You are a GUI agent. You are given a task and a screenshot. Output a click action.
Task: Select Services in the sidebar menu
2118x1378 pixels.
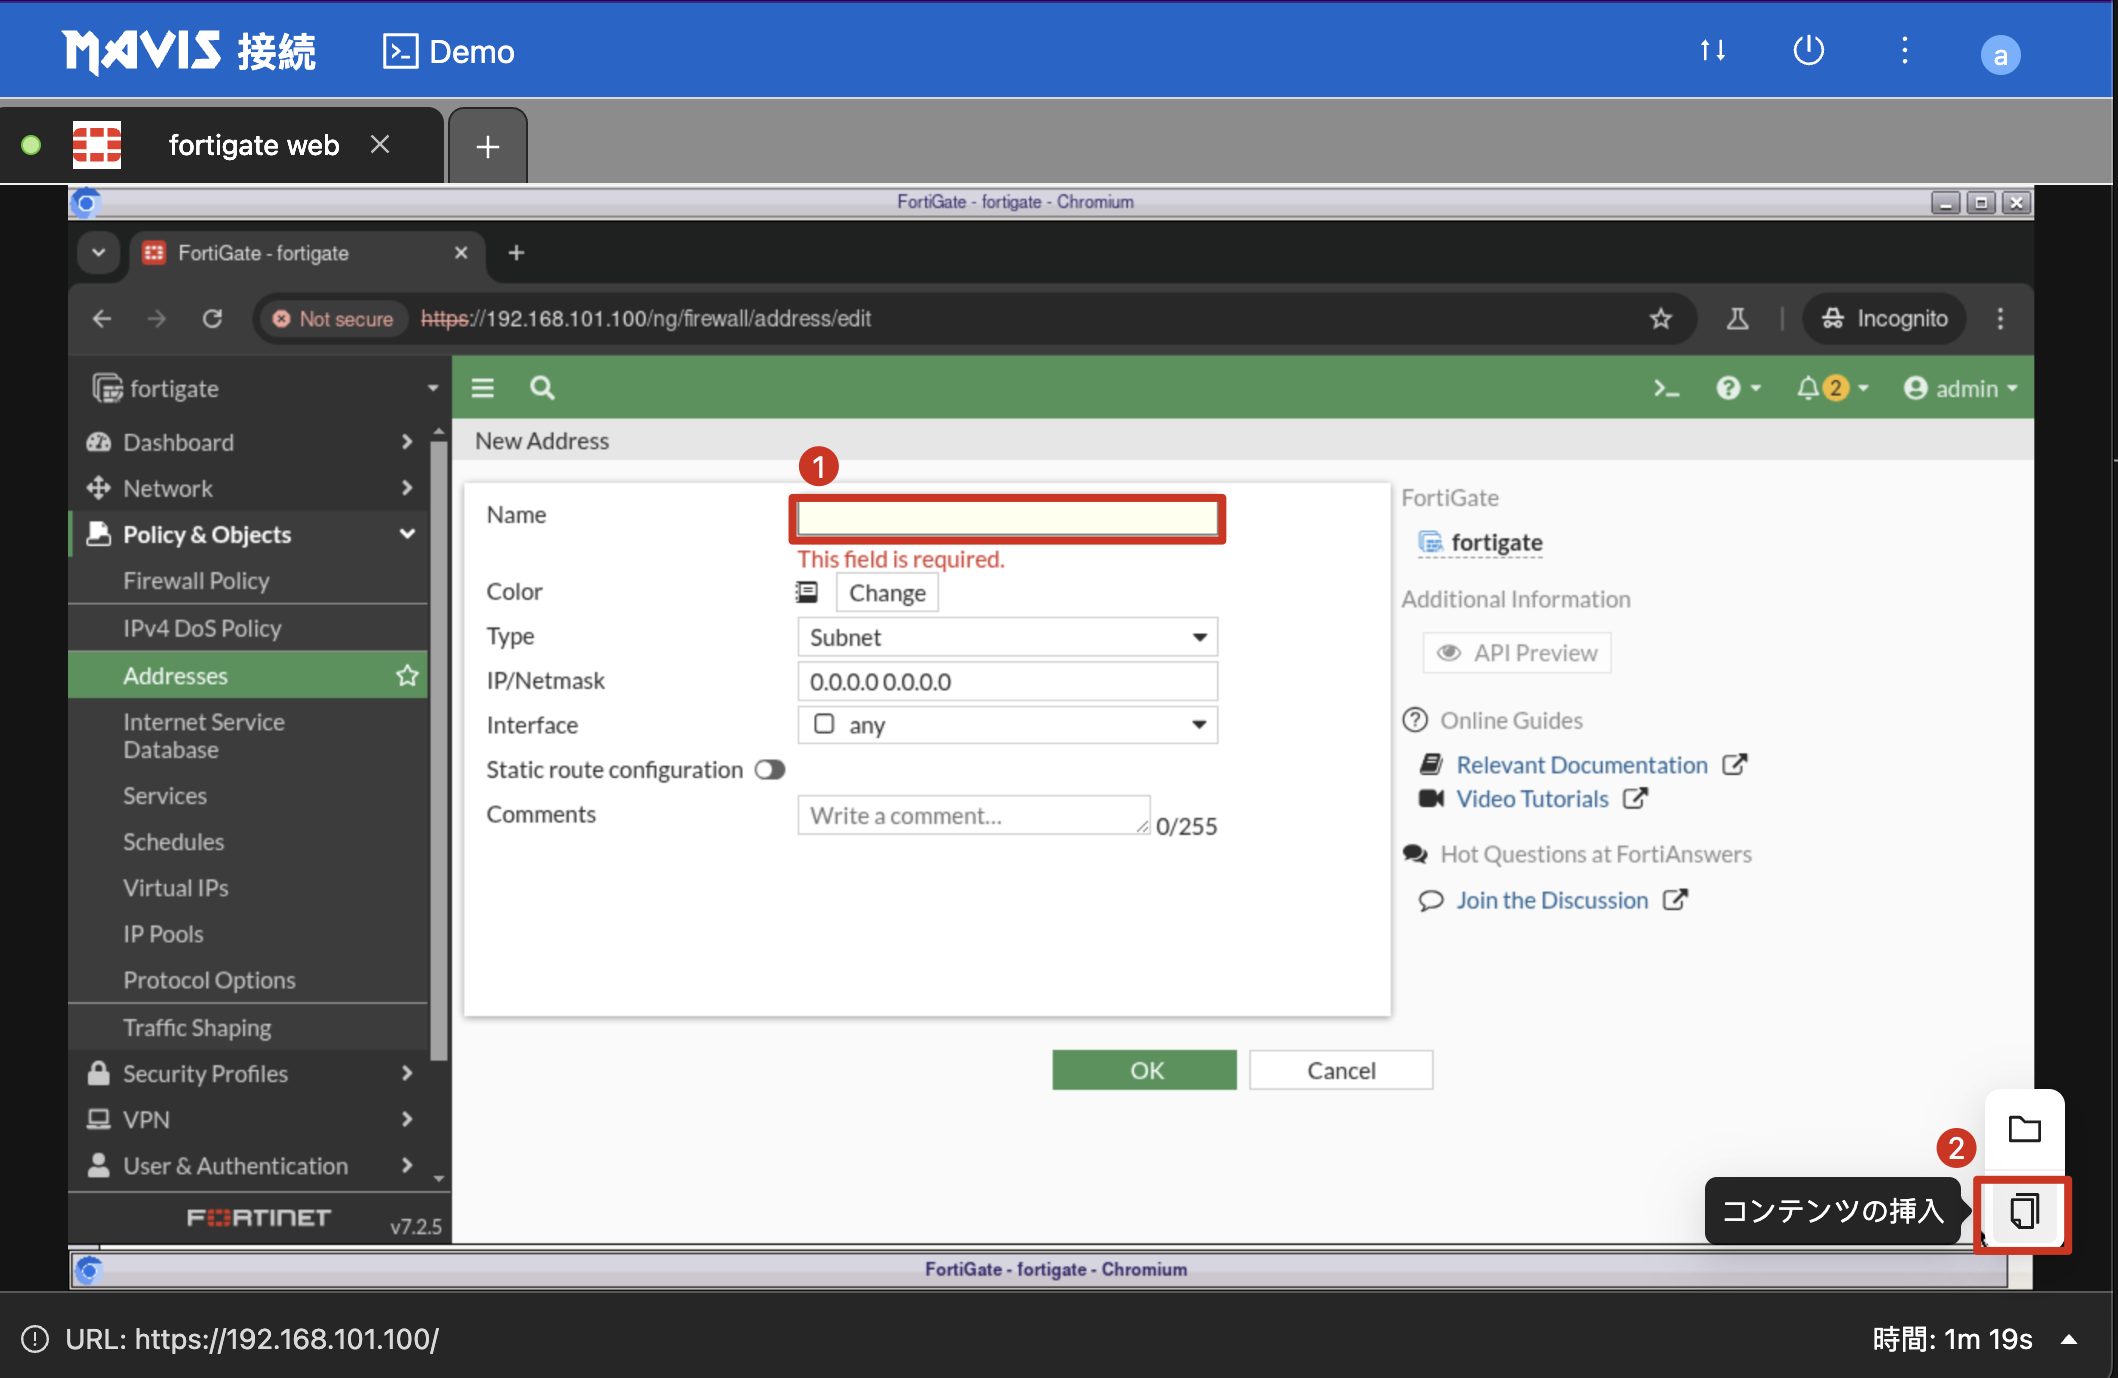tap(165, 796)
